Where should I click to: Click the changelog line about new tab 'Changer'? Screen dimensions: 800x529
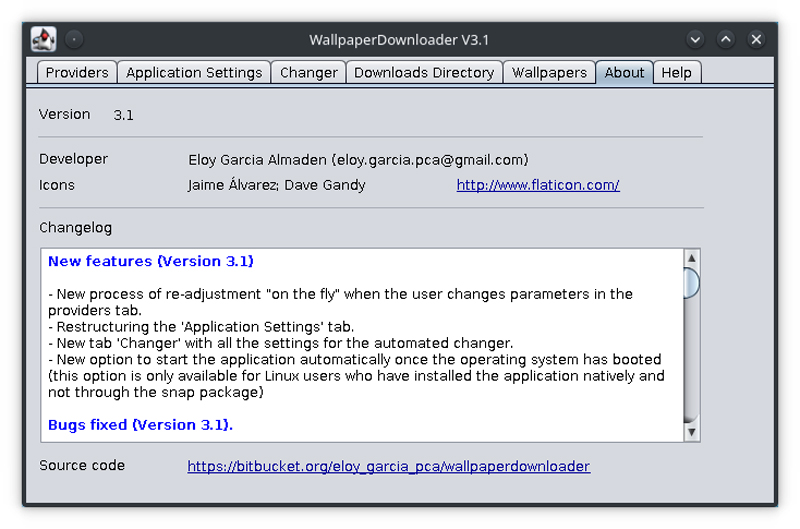(x=281, y=343)
